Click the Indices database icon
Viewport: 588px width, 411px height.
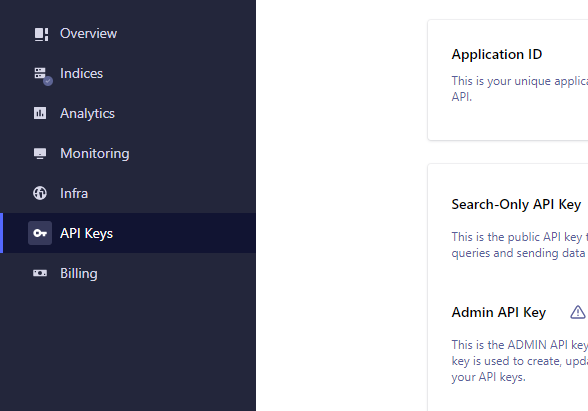coord(42,75)
